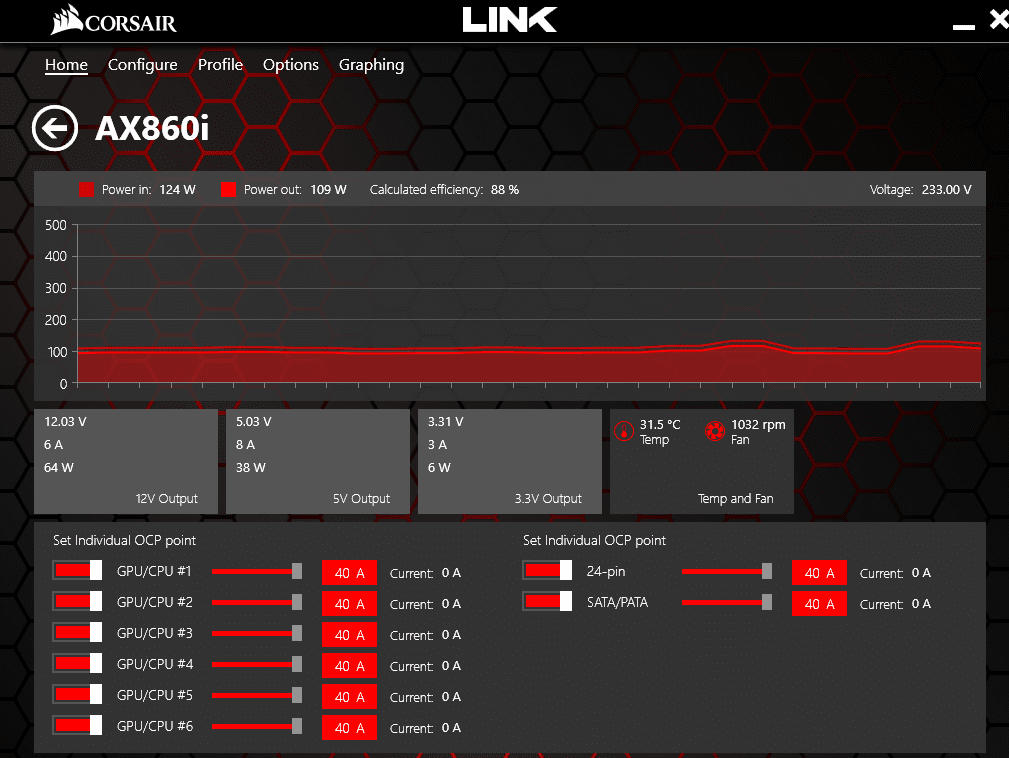Click the 40 A field for GPU/CPU #4
This screenshot has width=1009, height=758.
click(349, 665)
